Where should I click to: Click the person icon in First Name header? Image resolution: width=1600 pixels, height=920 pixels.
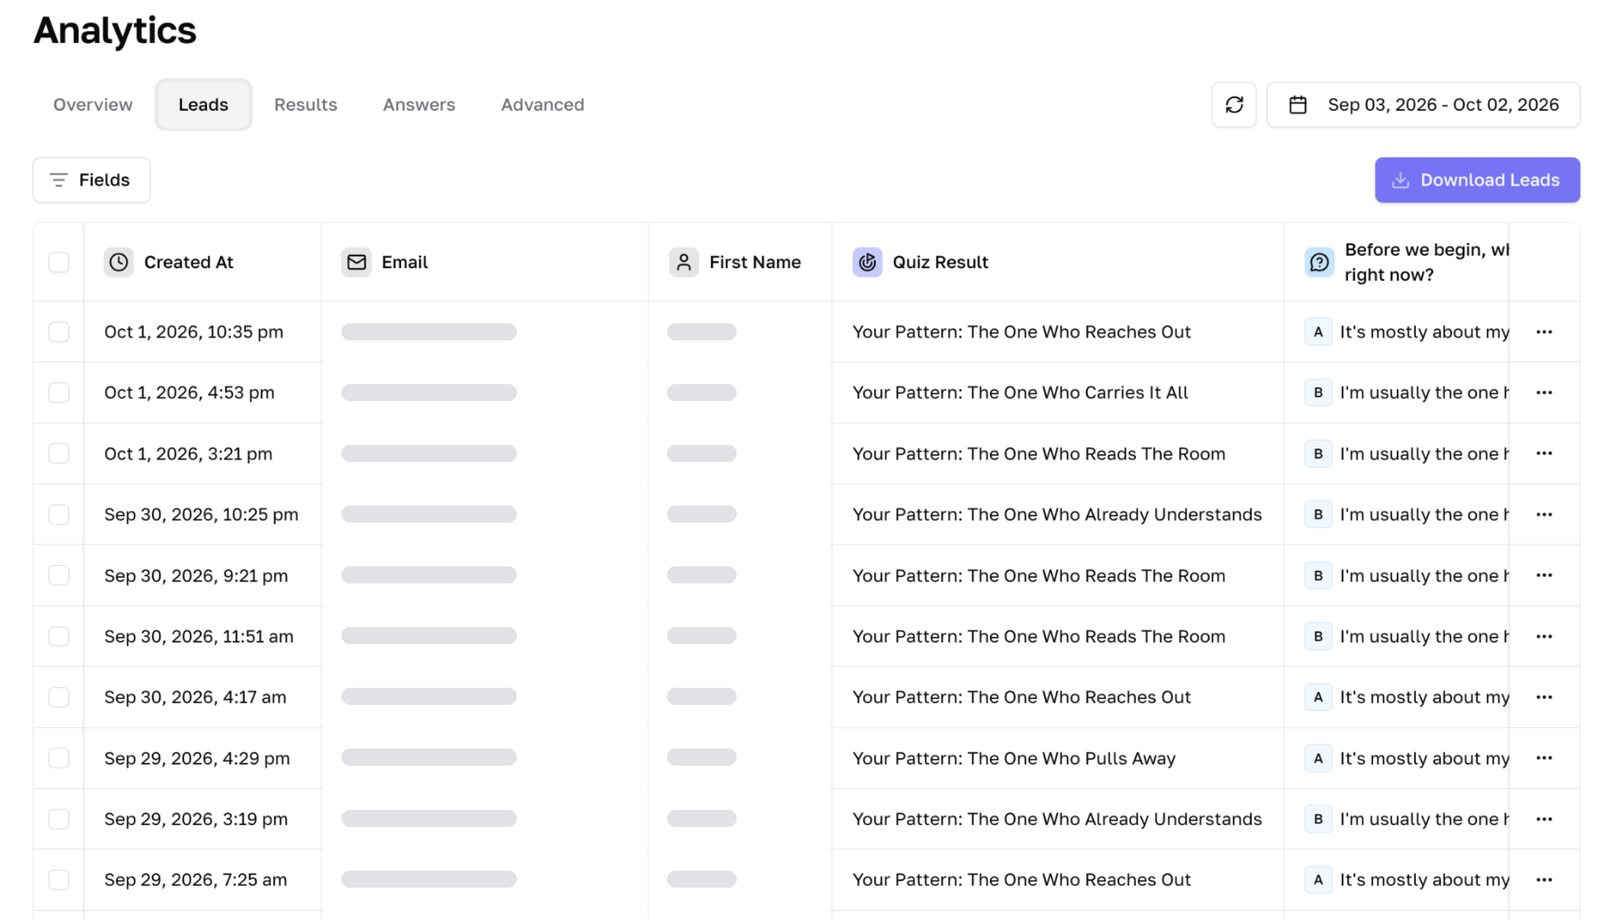click(x=684, y=262)
